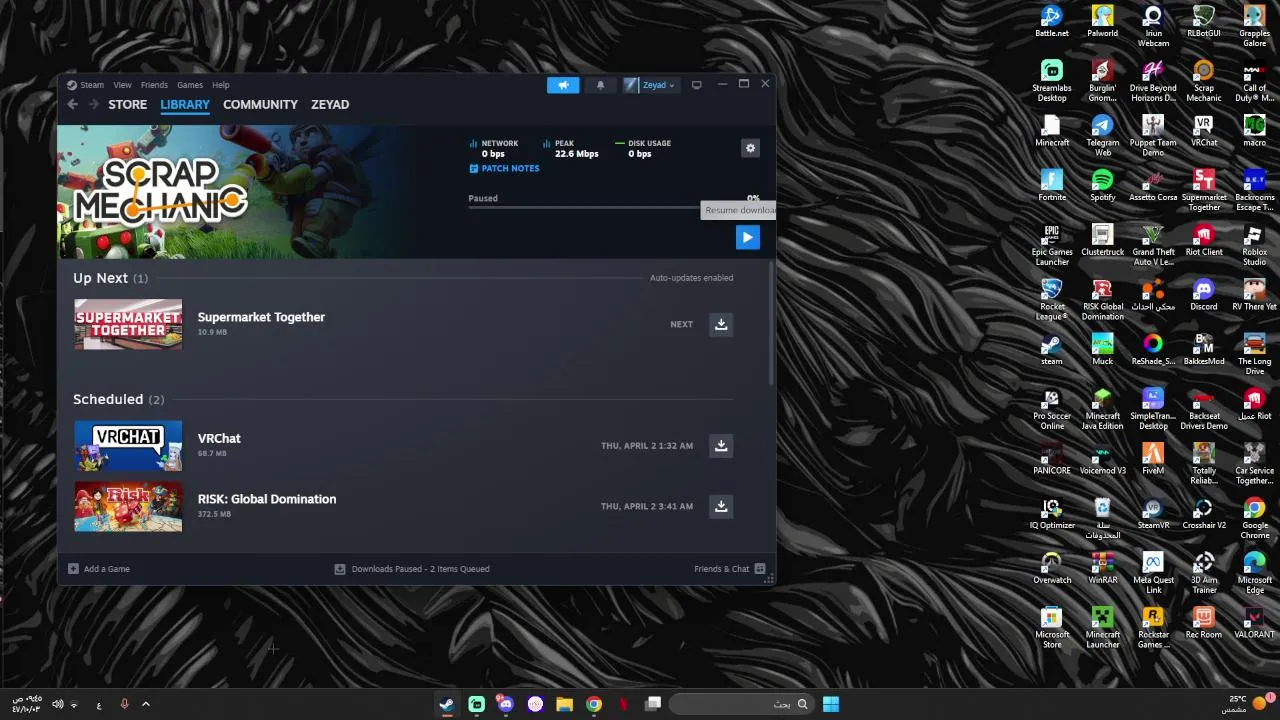
Task: Click Steam icon in the taskbar
Action: coord(447,704)
